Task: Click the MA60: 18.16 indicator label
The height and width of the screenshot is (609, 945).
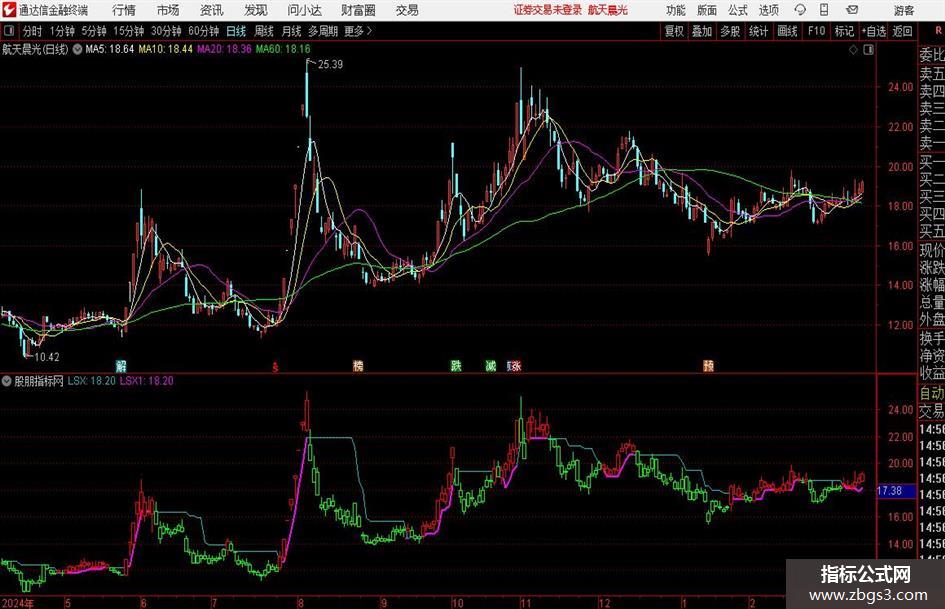Action: coord(283,49)
